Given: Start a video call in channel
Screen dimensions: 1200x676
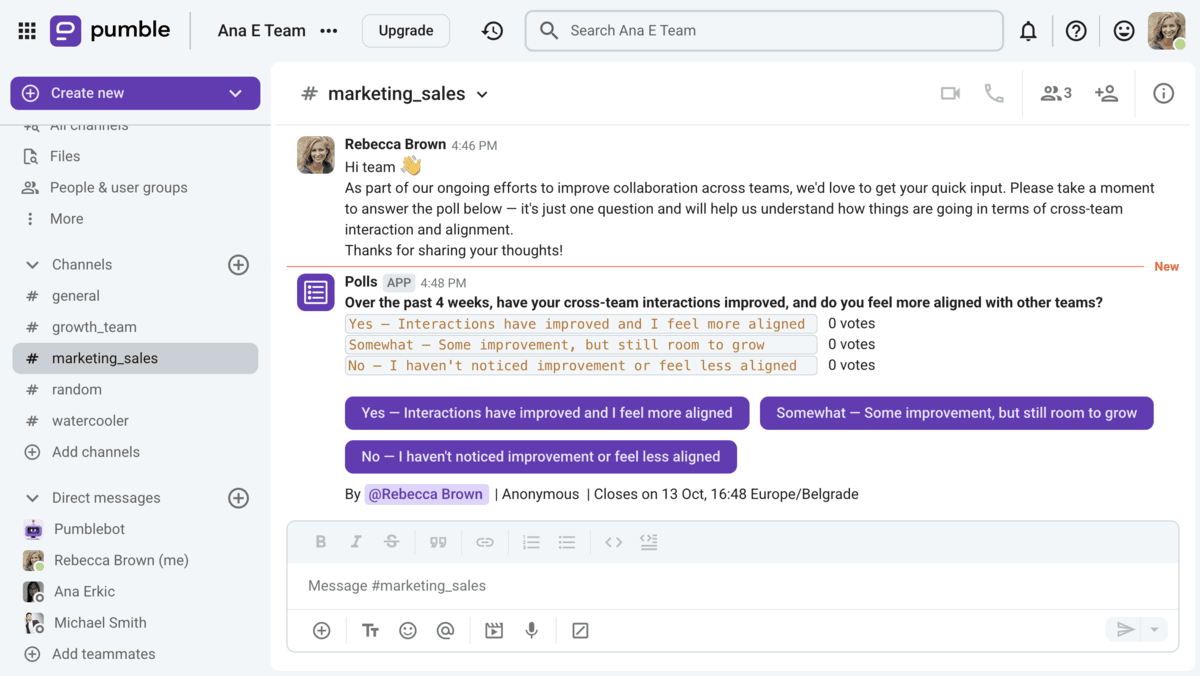Looking at the screenshot, I should pyautogui.click(x=950, y=93).
